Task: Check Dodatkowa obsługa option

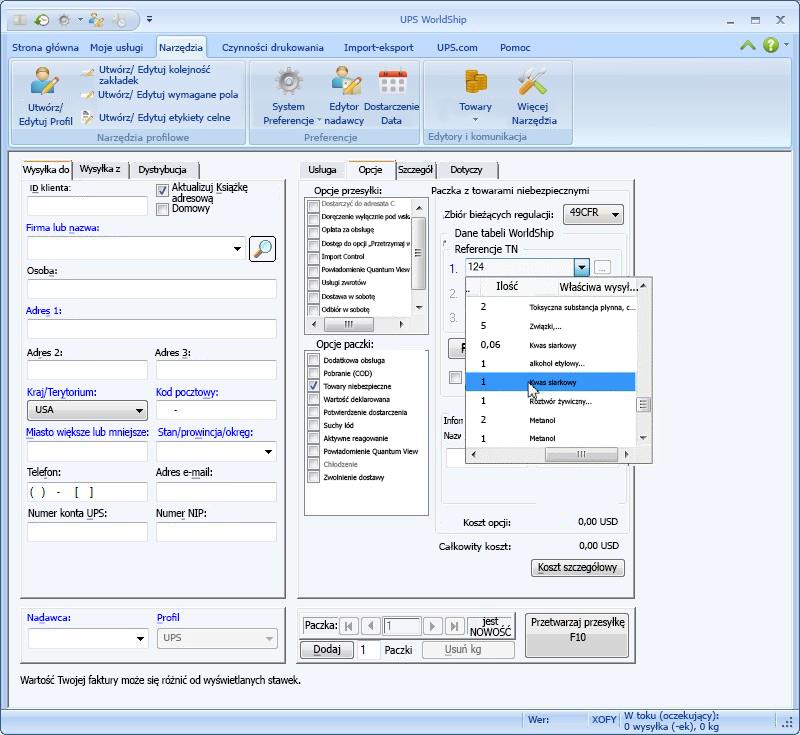Action: pos(314,360)
